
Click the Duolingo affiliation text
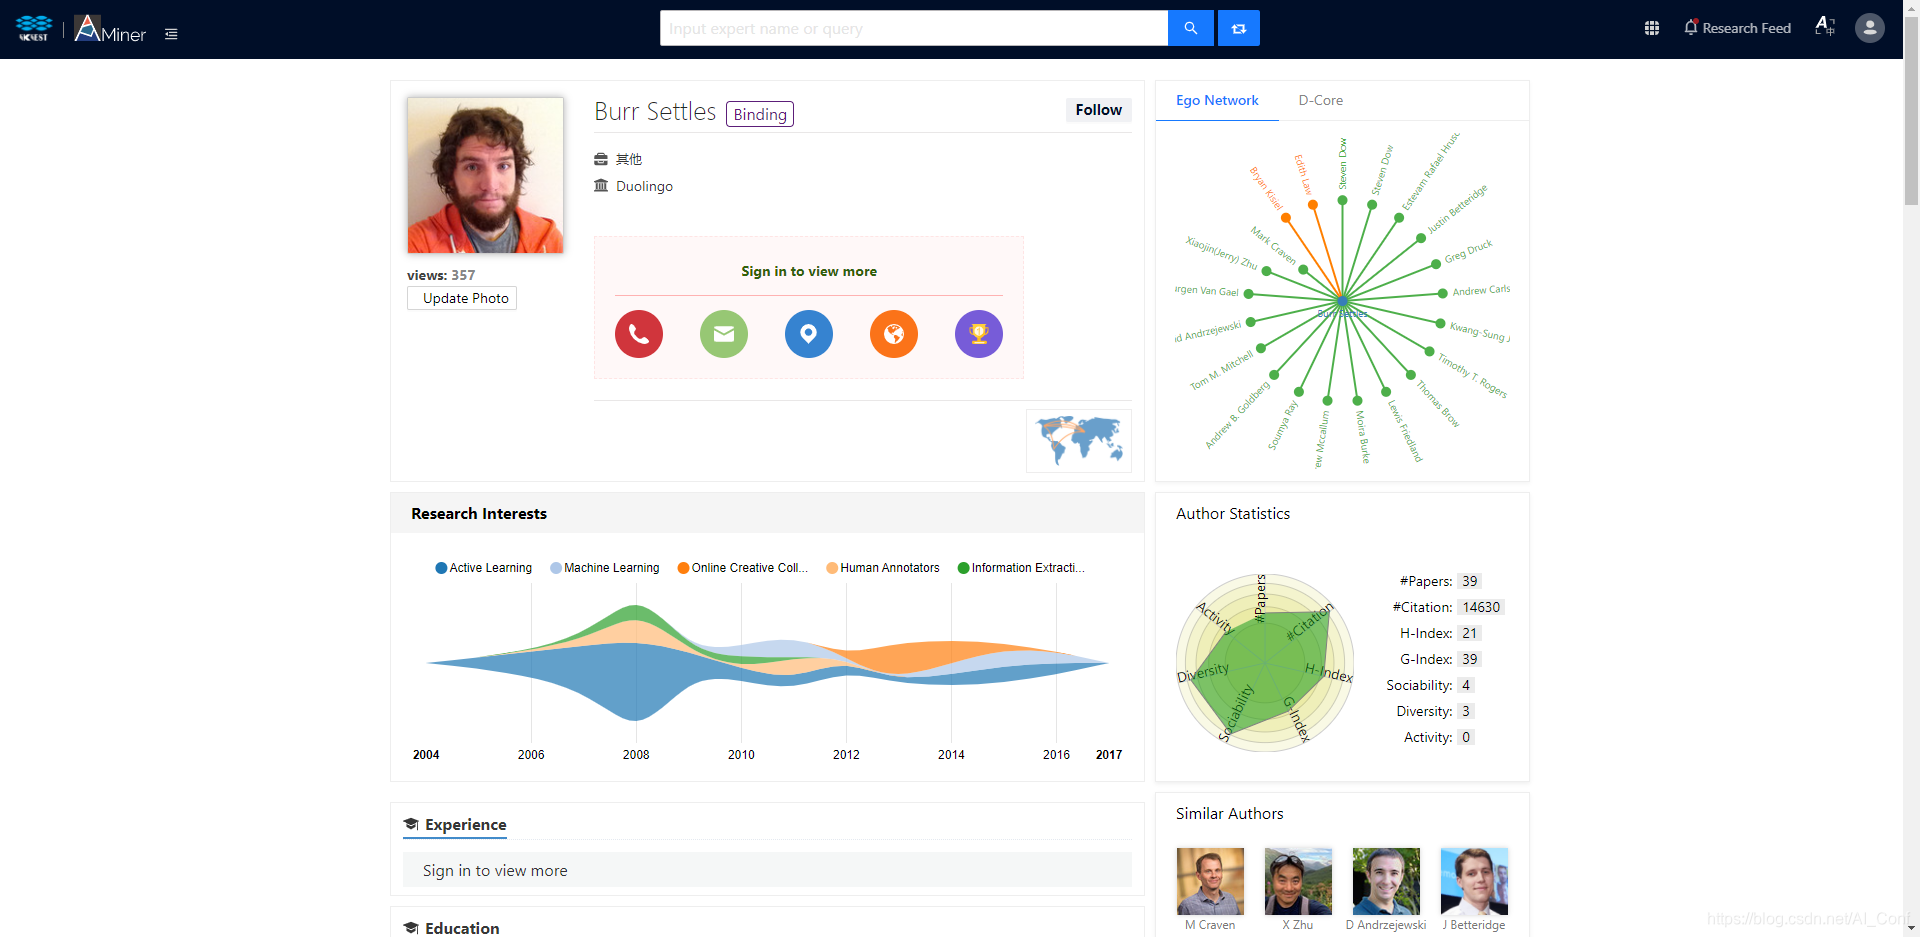pyautogui.click(x=644, y=186)
